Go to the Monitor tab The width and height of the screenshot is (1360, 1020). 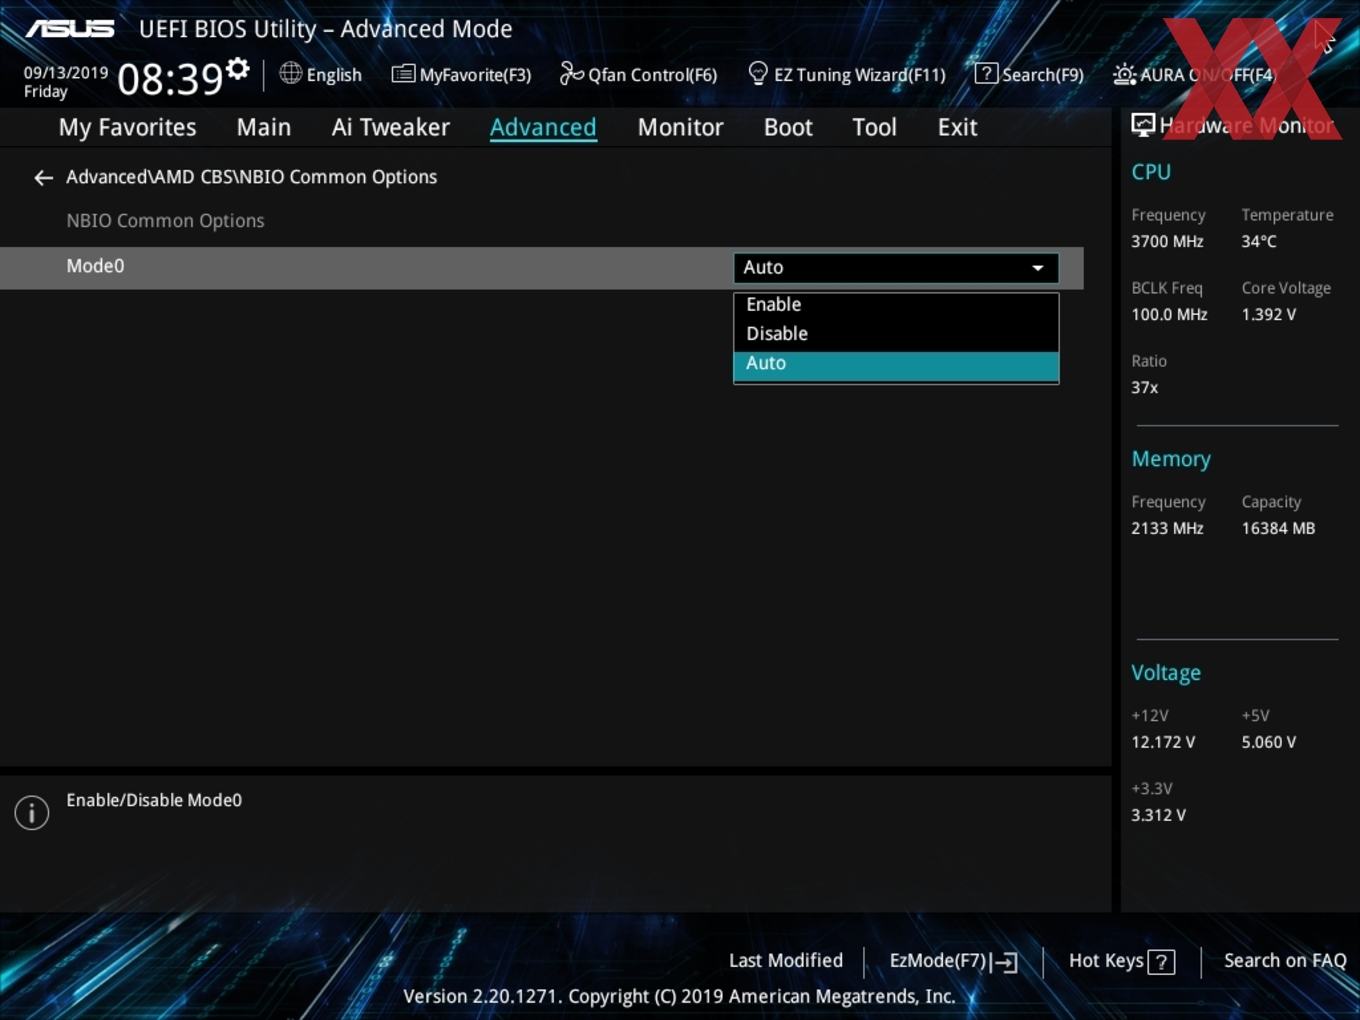tap(680, 127)
